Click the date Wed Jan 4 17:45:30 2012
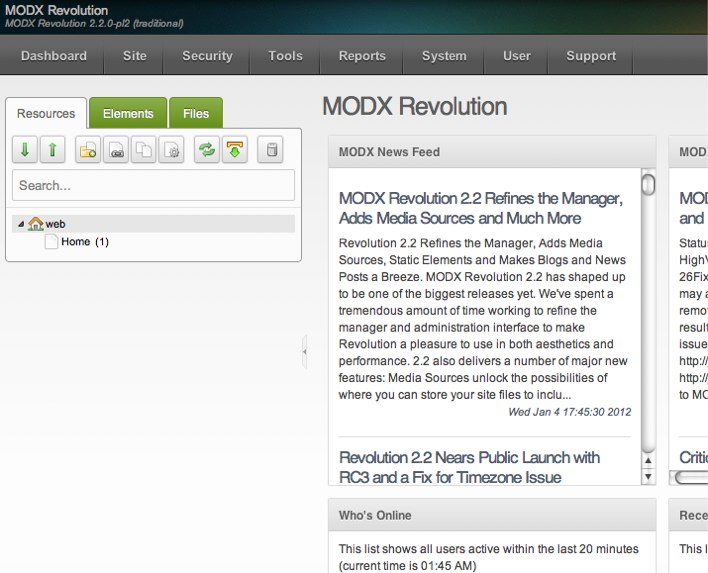 (x=569, y=412)
